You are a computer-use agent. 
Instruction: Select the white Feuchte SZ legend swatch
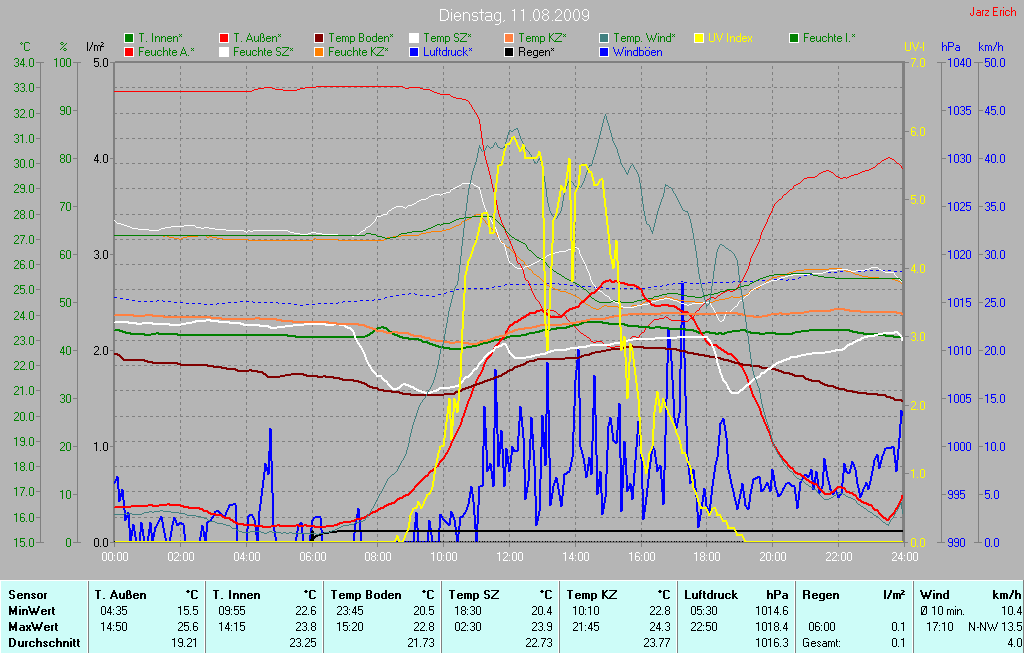coord(224,52)
